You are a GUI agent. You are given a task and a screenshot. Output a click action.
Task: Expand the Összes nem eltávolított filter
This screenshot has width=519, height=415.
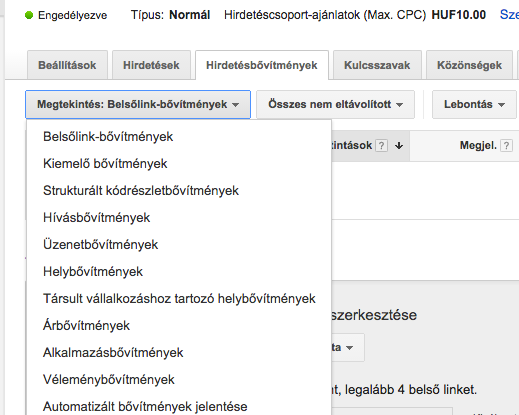pos(335,104)
